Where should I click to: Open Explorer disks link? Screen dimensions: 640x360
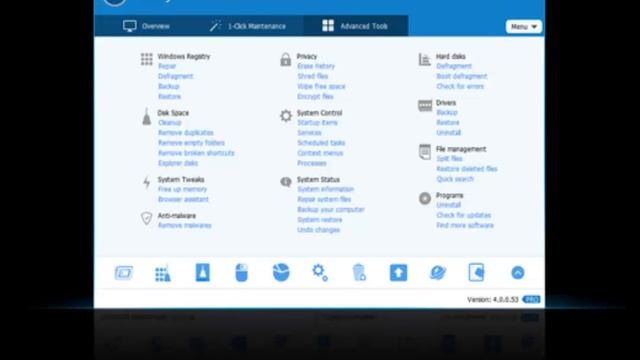click(x=178, y=163)
